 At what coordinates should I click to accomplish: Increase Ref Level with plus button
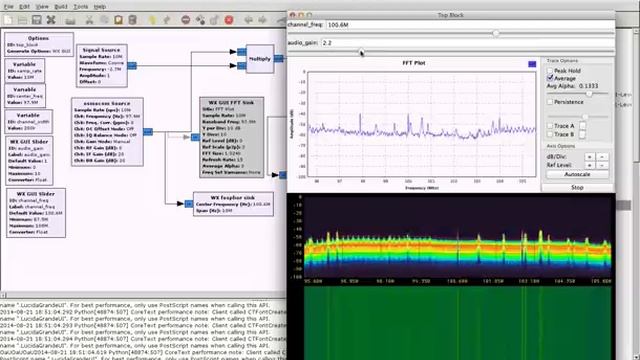[x=589, y=165]
